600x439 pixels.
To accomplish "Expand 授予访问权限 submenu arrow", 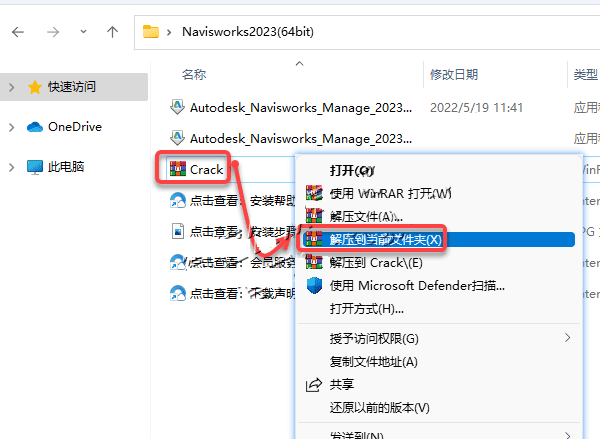I will 567,338.
